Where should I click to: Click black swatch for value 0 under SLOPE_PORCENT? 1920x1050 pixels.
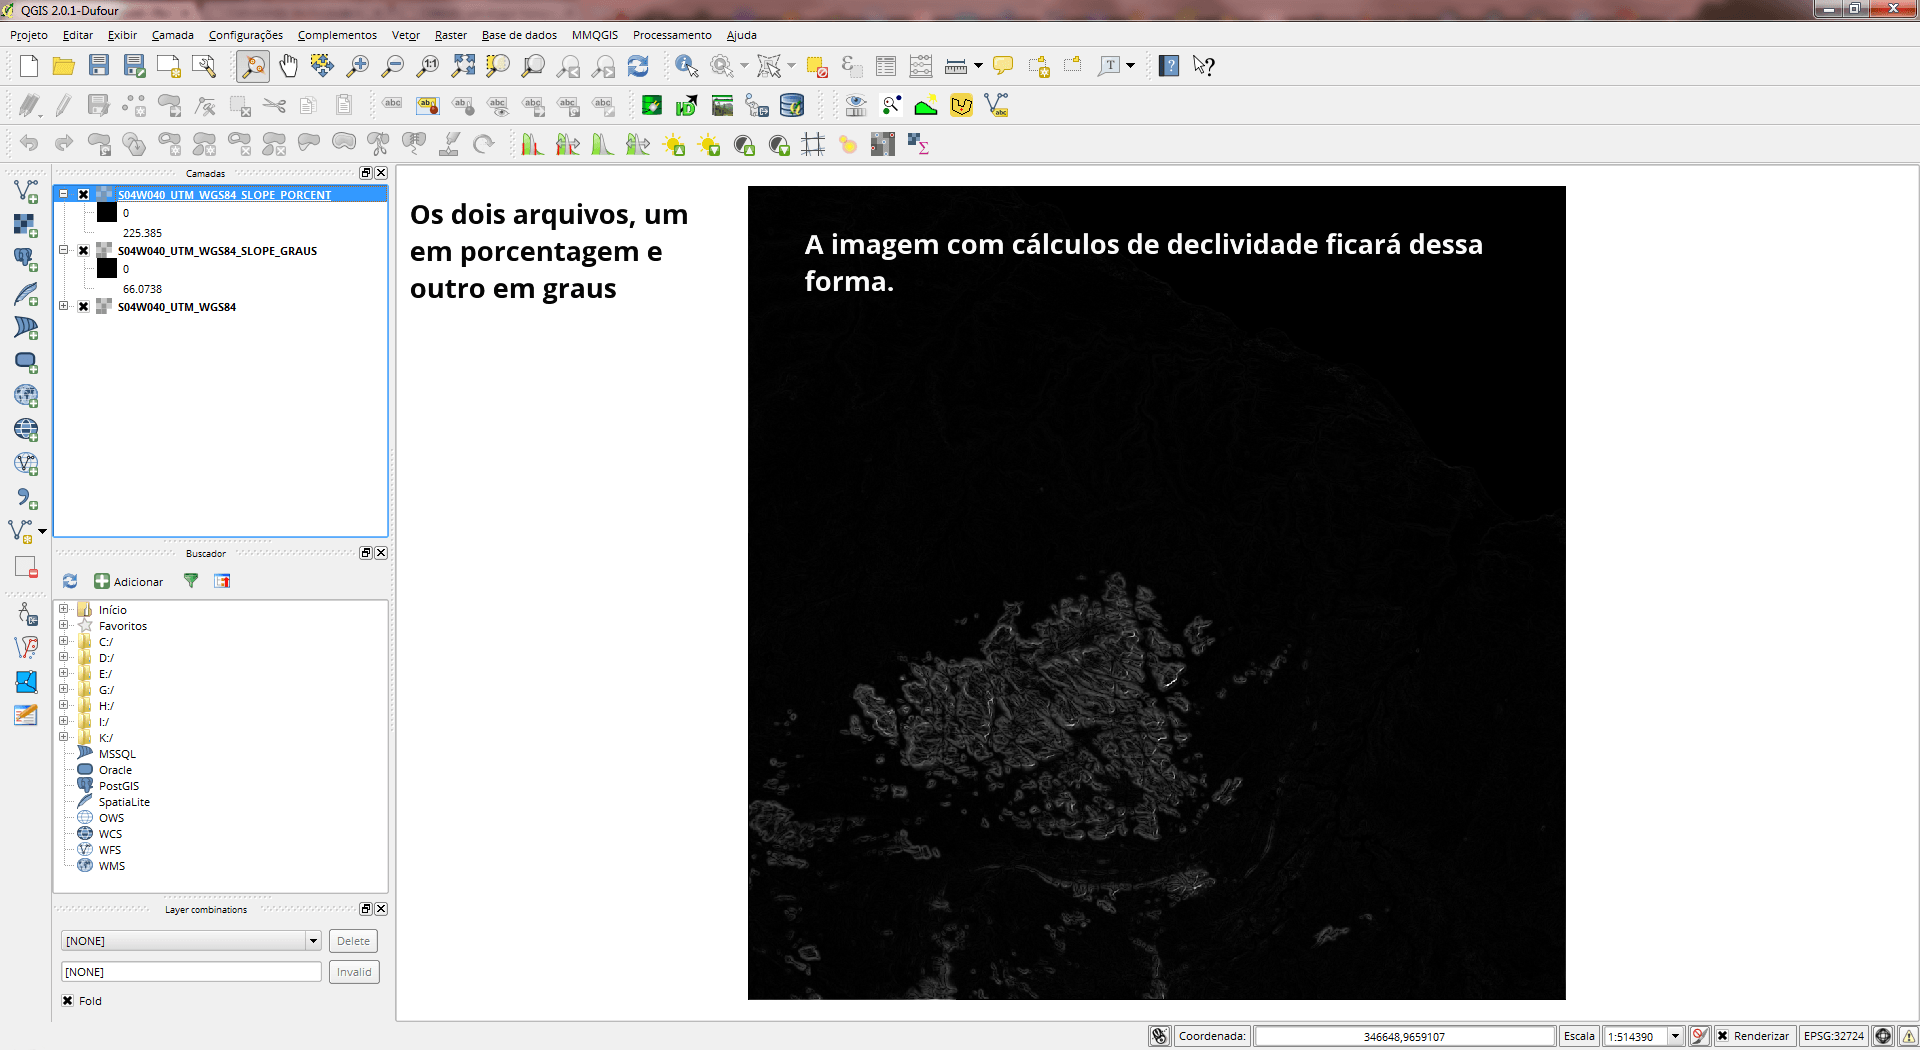[107, 212]
